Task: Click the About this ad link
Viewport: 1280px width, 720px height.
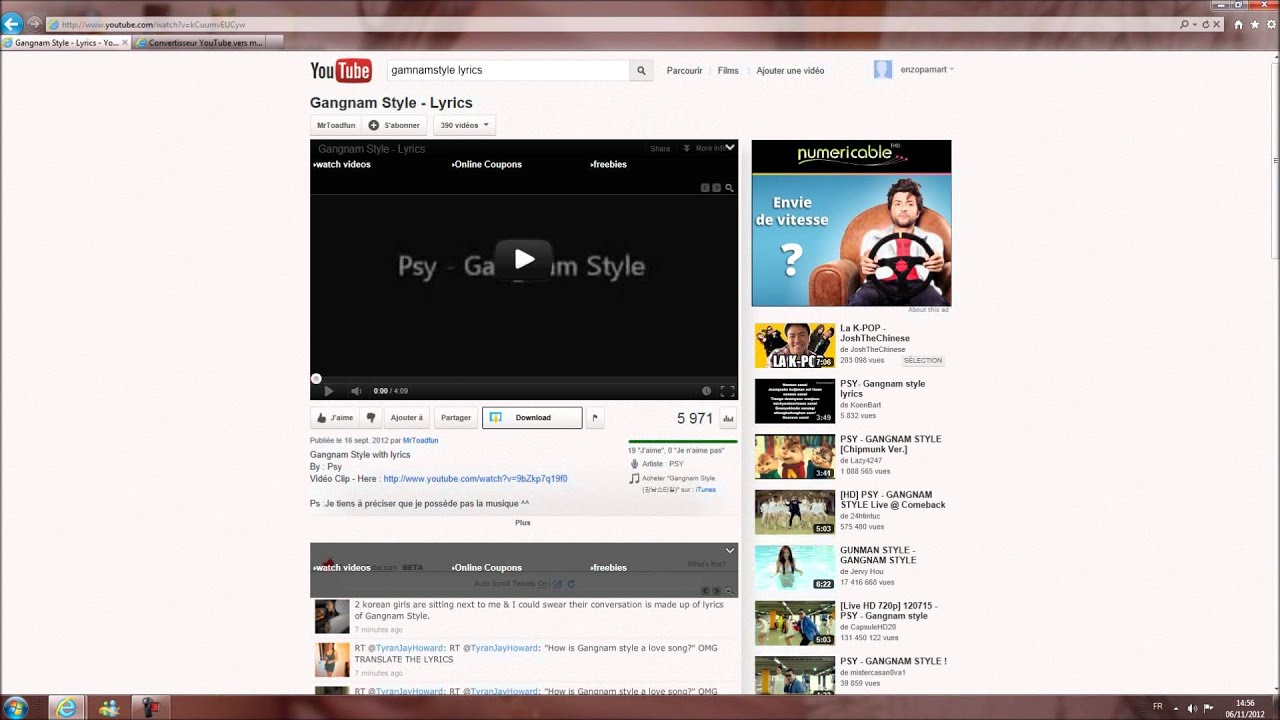Action: tap(928, 310)
